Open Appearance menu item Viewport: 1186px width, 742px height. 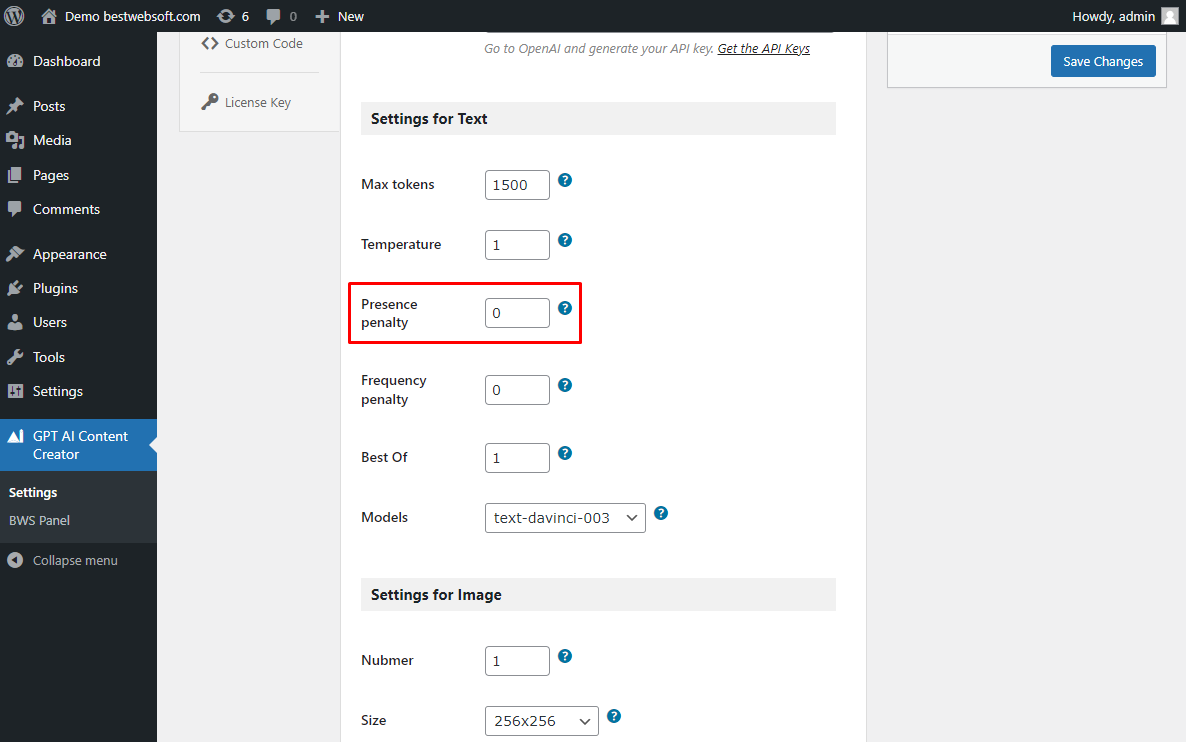78,254
